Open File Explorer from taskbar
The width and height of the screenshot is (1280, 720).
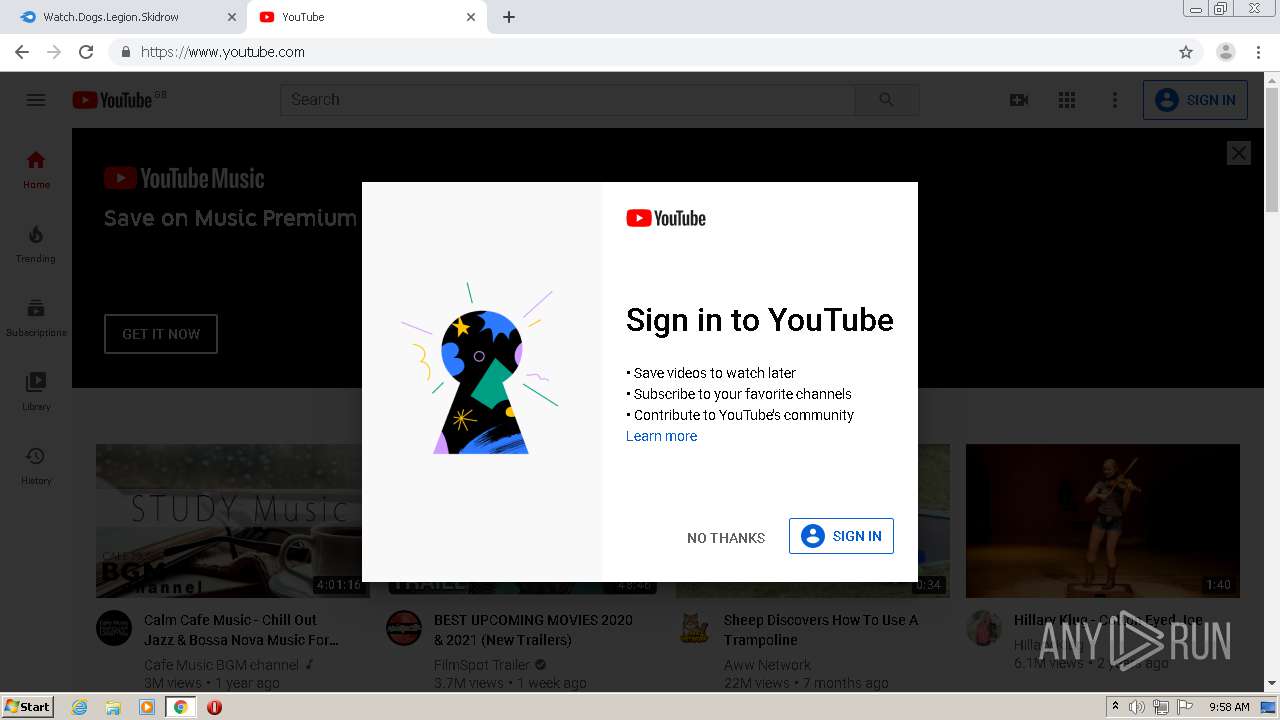[x=113, y=707]
